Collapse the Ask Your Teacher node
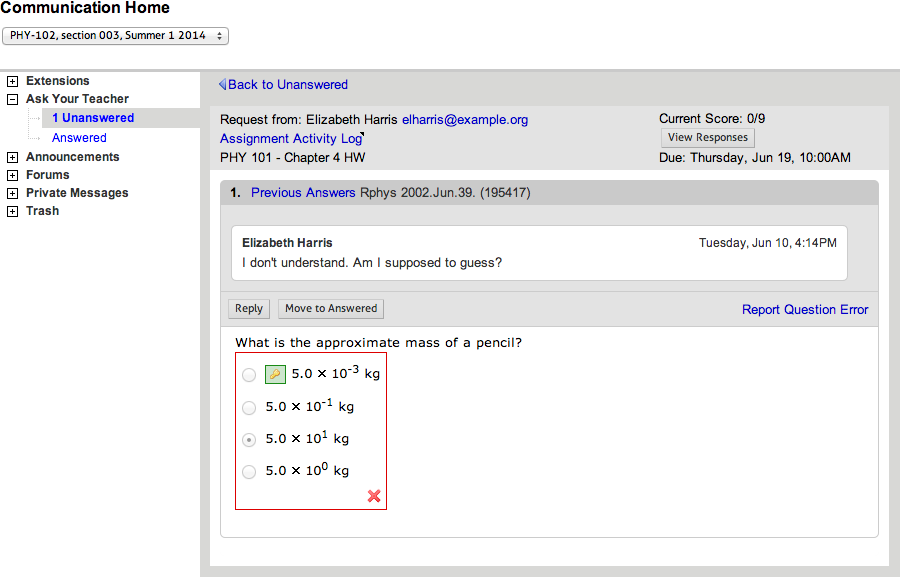 click(x=13, y=99)
